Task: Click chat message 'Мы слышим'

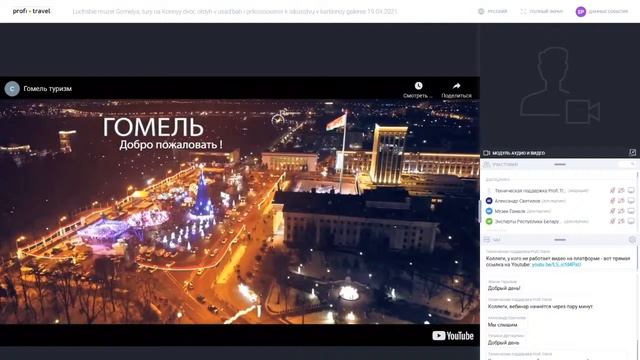Action: [x=502, y=324]
